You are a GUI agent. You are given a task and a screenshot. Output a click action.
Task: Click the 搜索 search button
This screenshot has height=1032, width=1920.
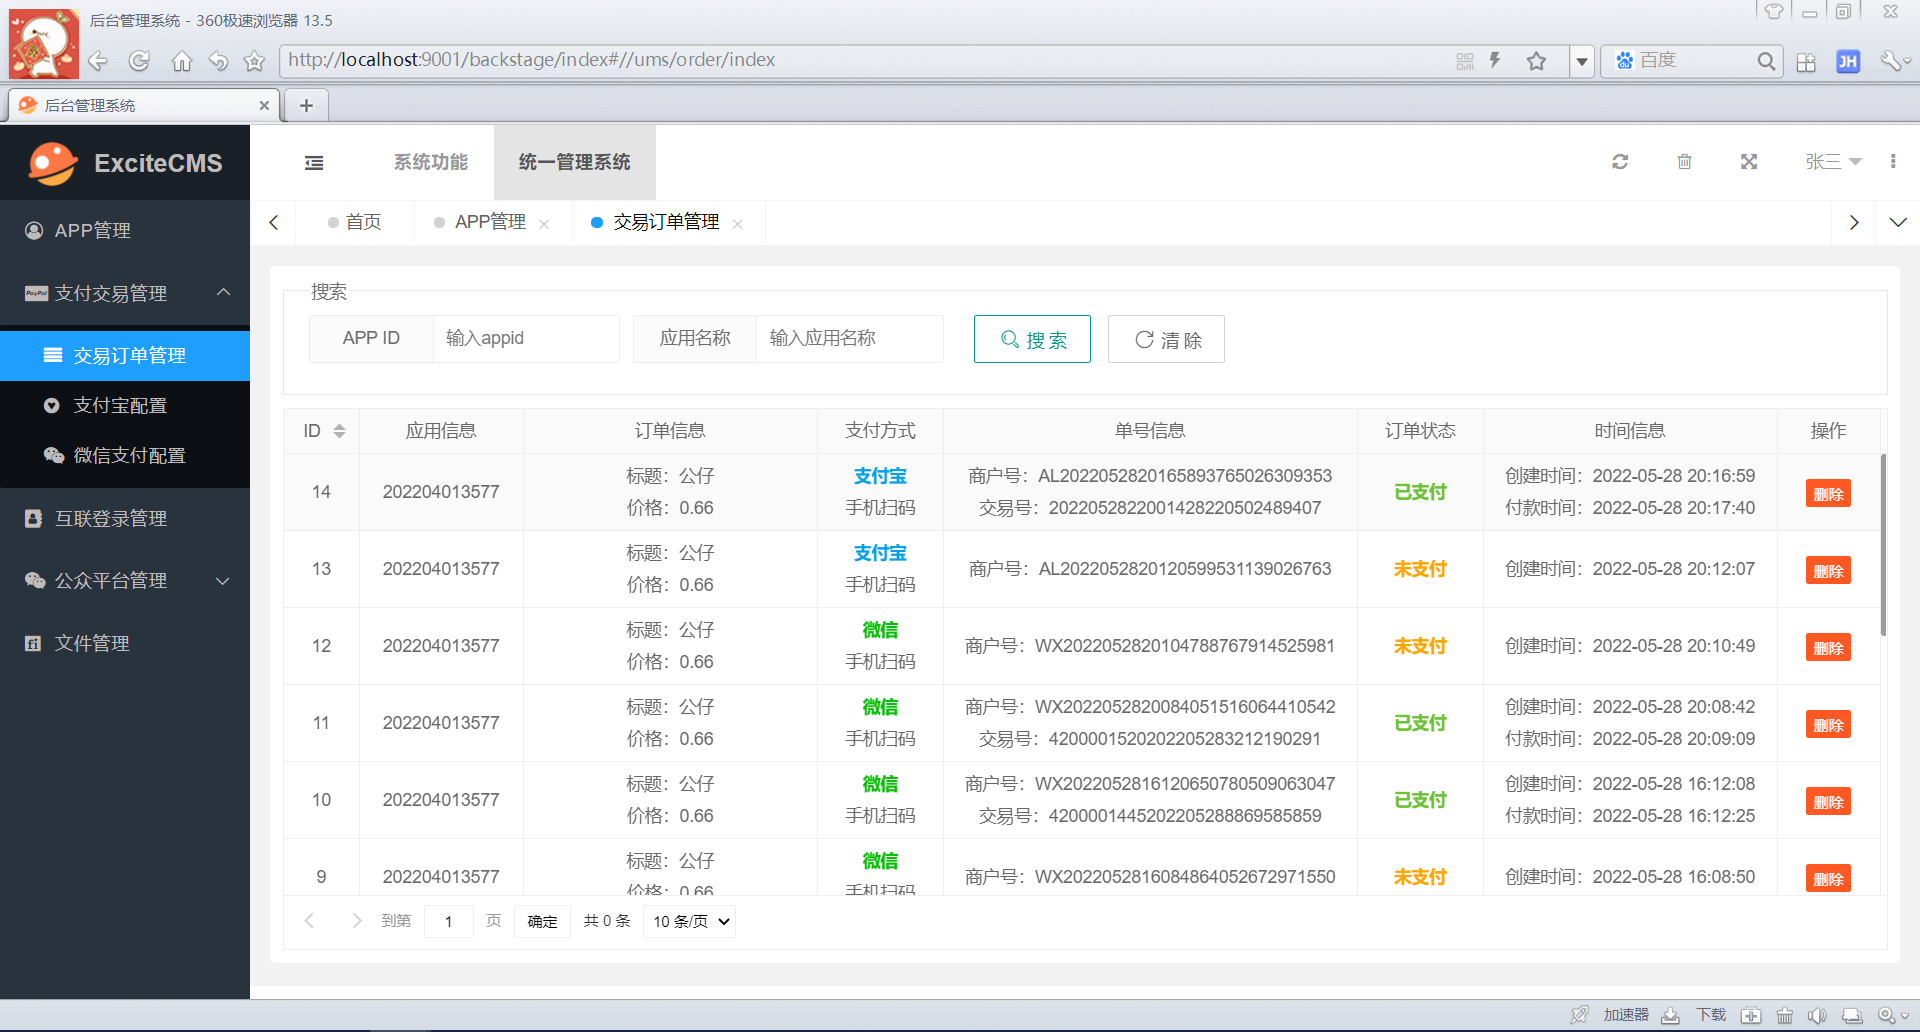1032,340
